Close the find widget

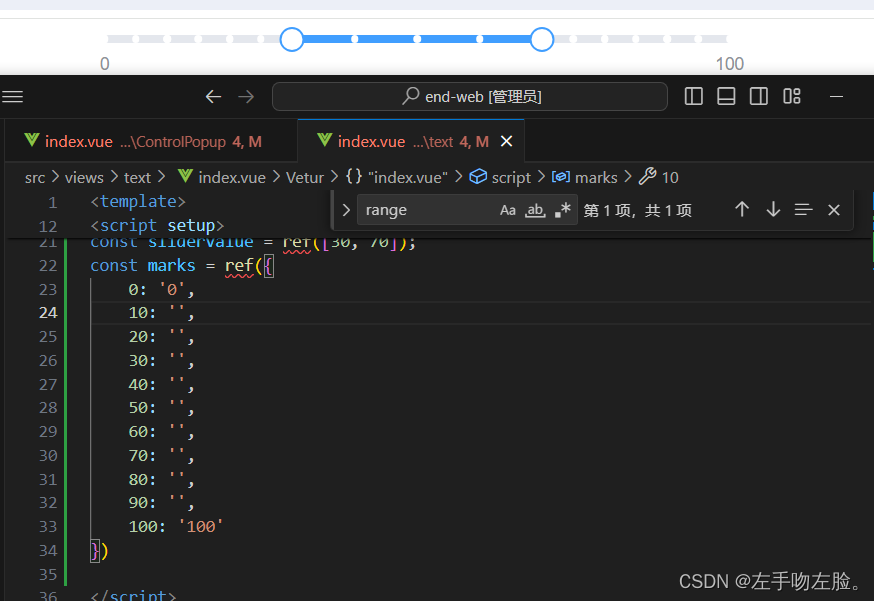834,210
